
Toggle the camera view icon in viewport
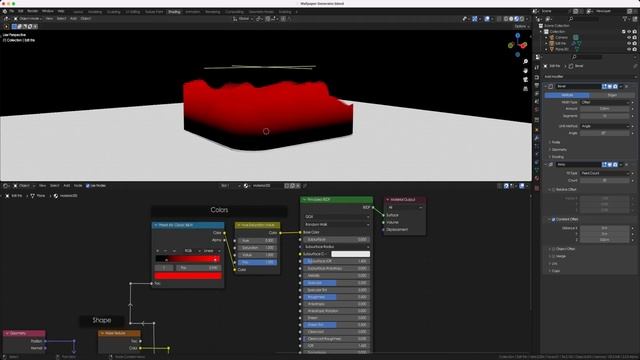coord(525,80)
